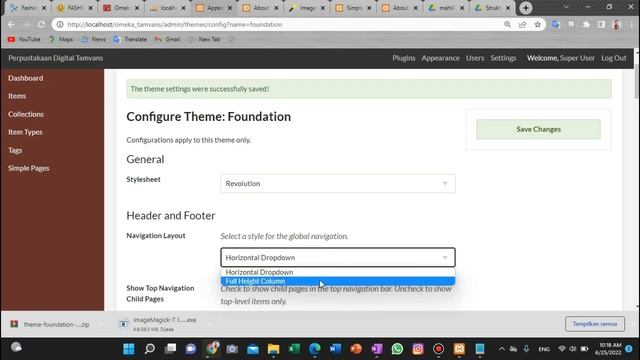Share this page via address bar icon

pos(522,24)
